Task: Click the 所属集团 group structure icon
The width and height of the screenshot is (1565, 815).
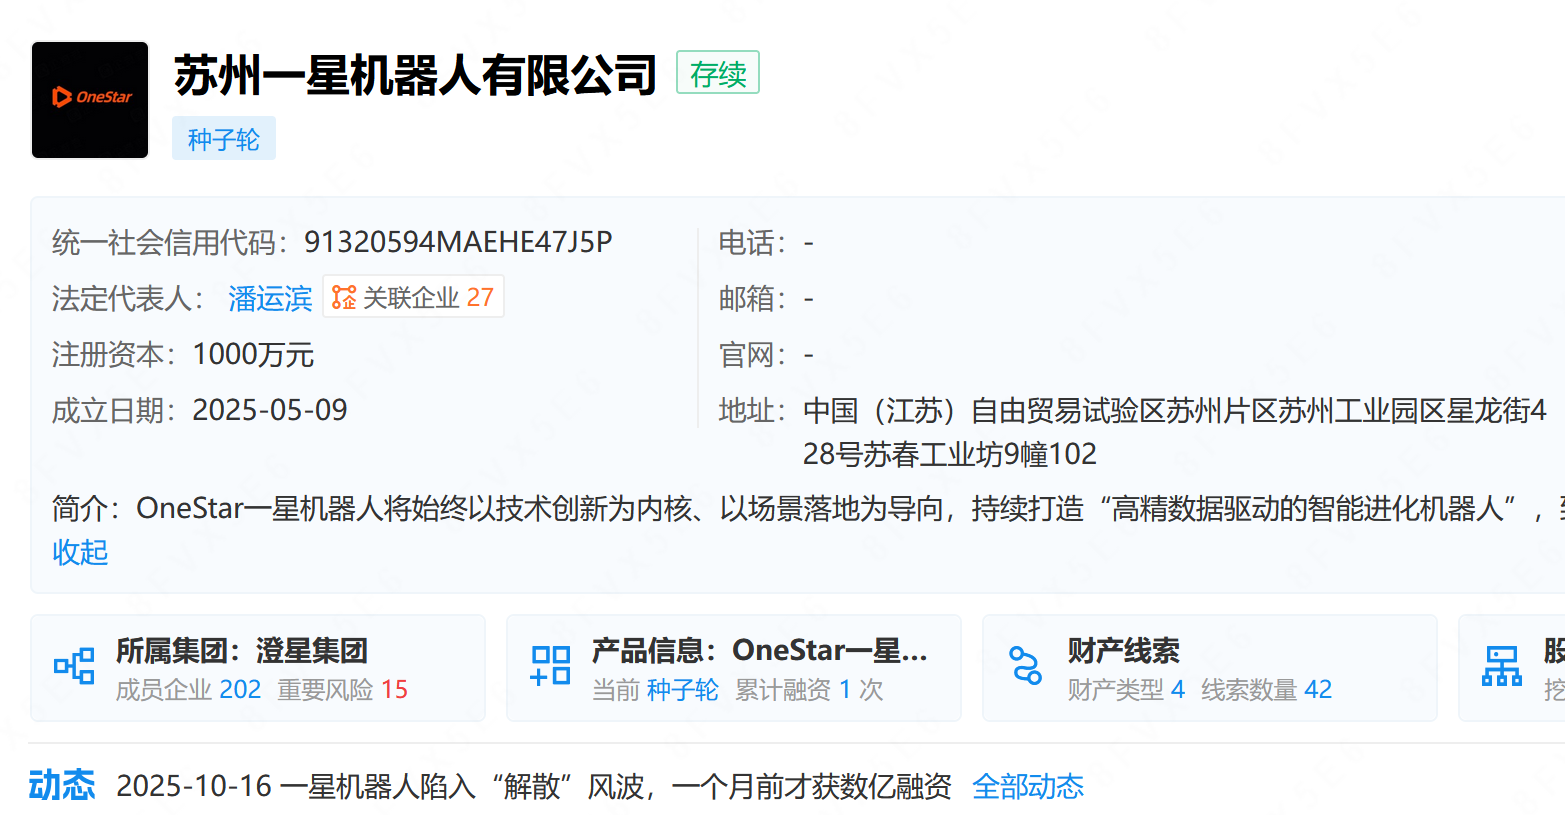Action: (74, 666)
